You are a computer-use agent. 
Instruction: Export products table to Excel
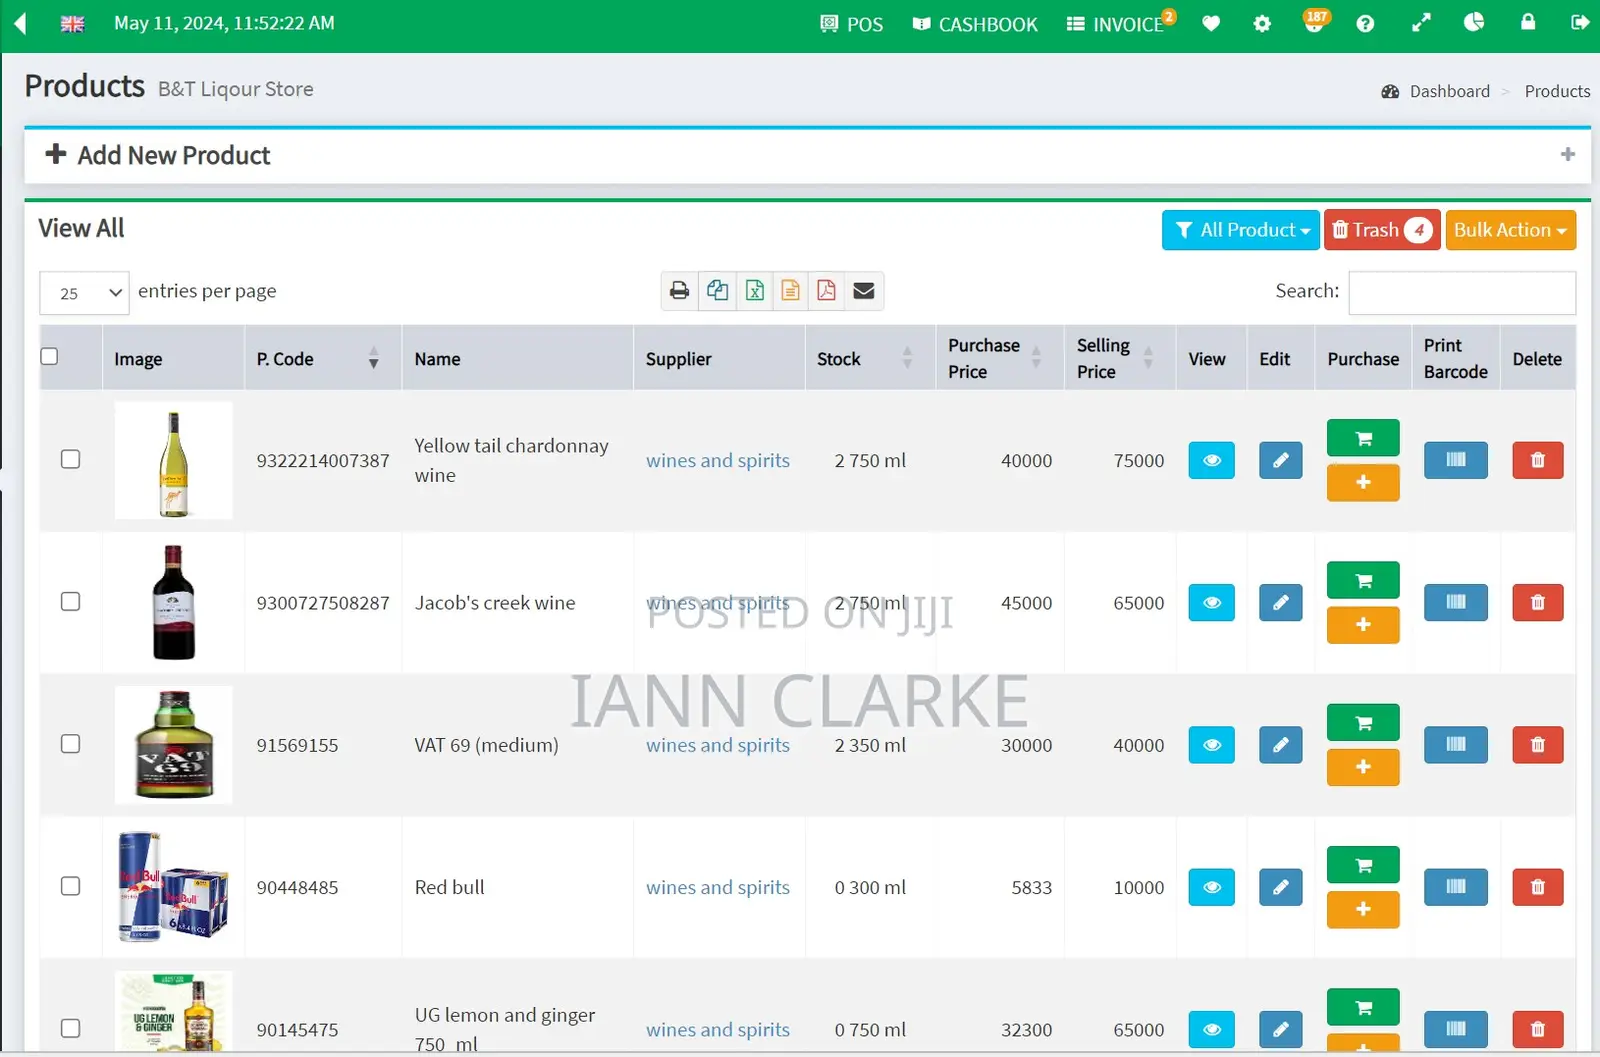click(754, 291)
